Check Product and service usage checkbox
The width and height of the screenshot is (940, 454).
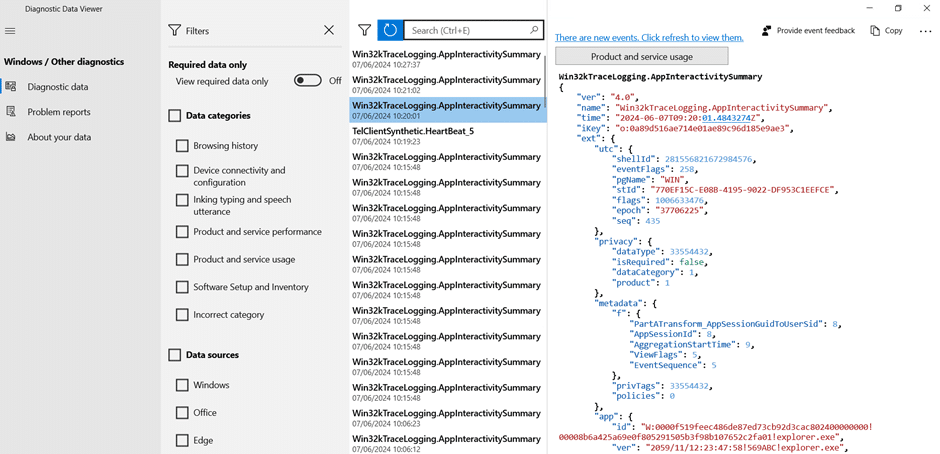tap(182, 259)
